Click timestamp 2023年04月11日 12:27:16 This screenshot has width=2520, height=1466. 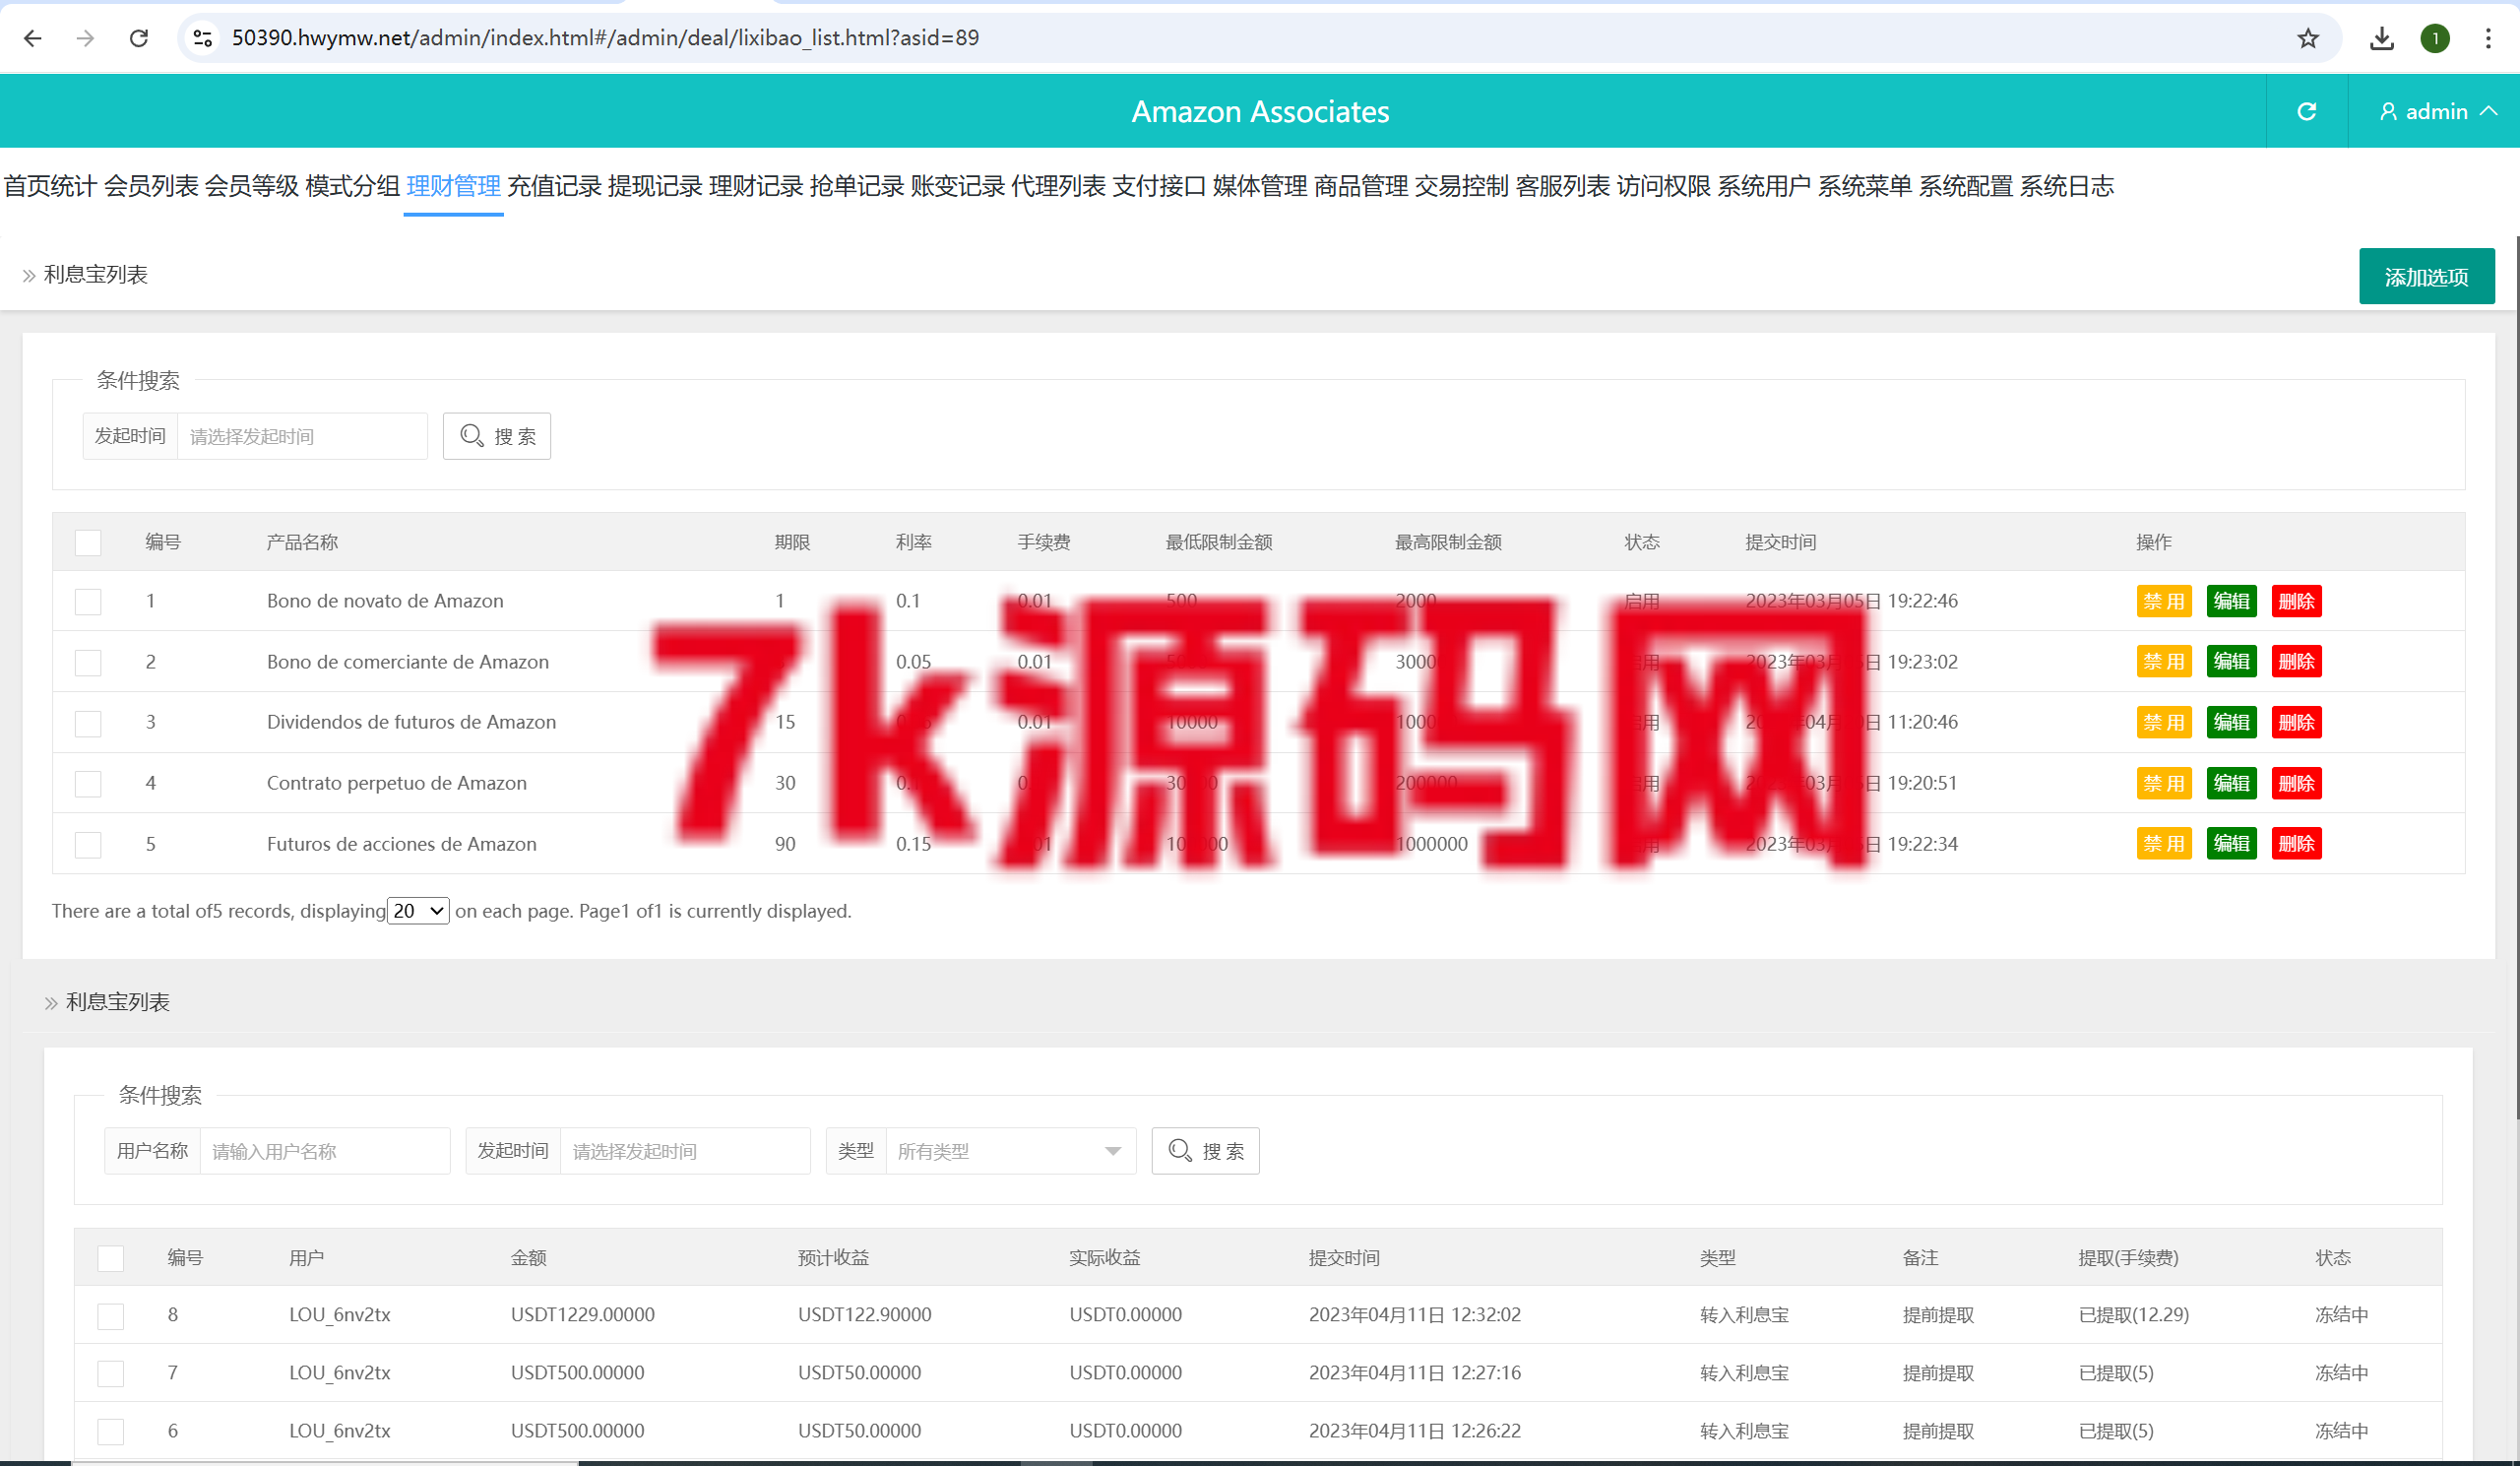coord(1415,1372)
